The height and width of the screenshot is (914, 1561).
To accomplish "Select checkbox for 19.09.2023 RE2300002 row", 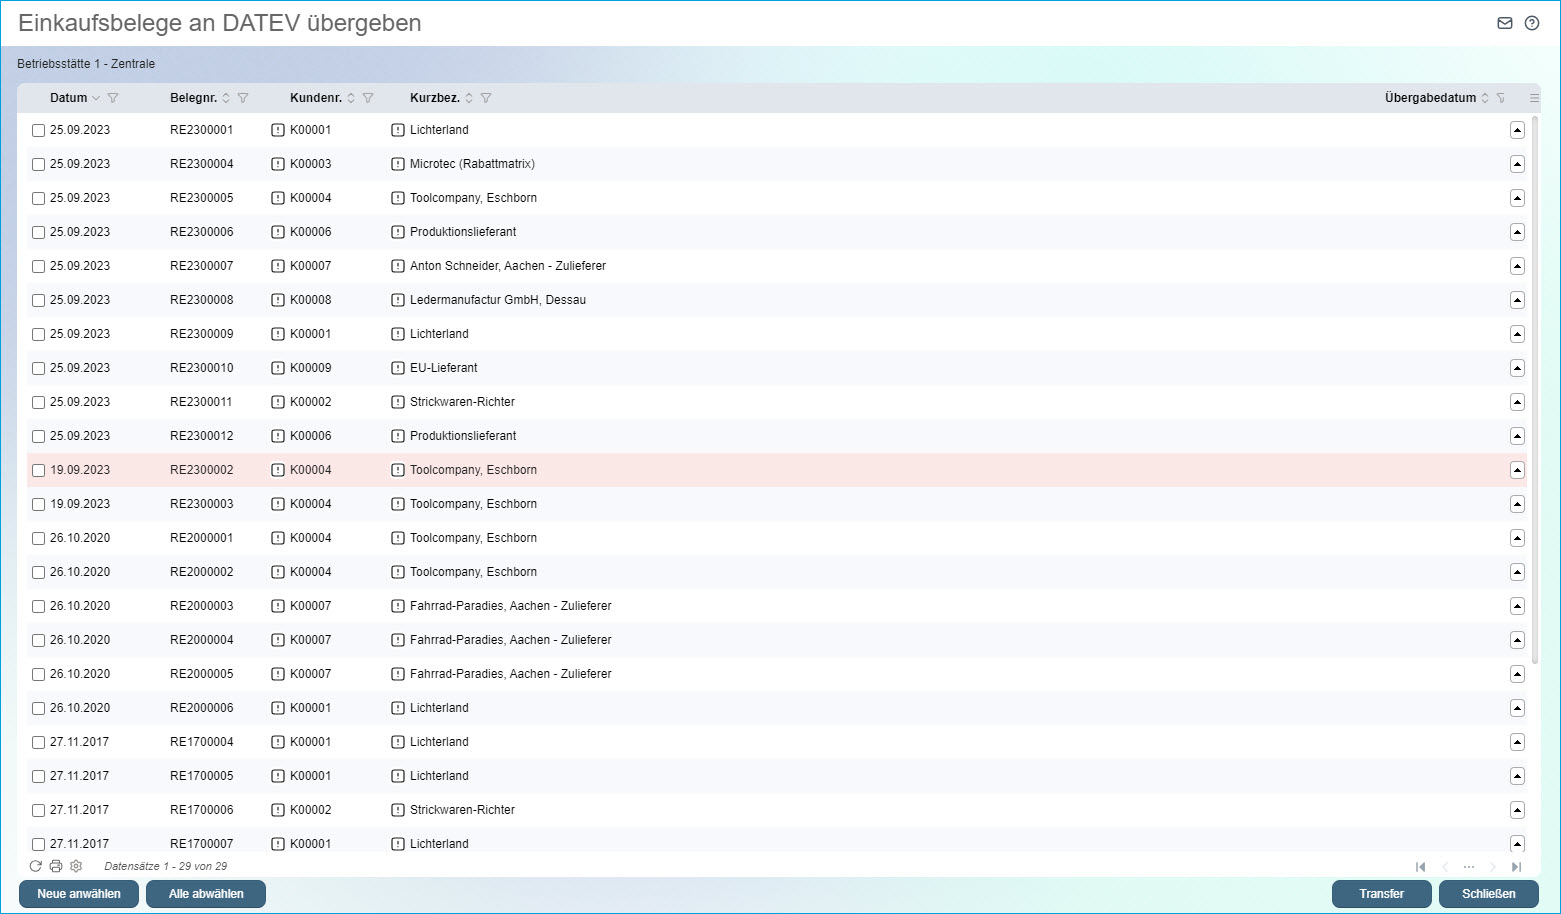I will (x=38, y=470).
